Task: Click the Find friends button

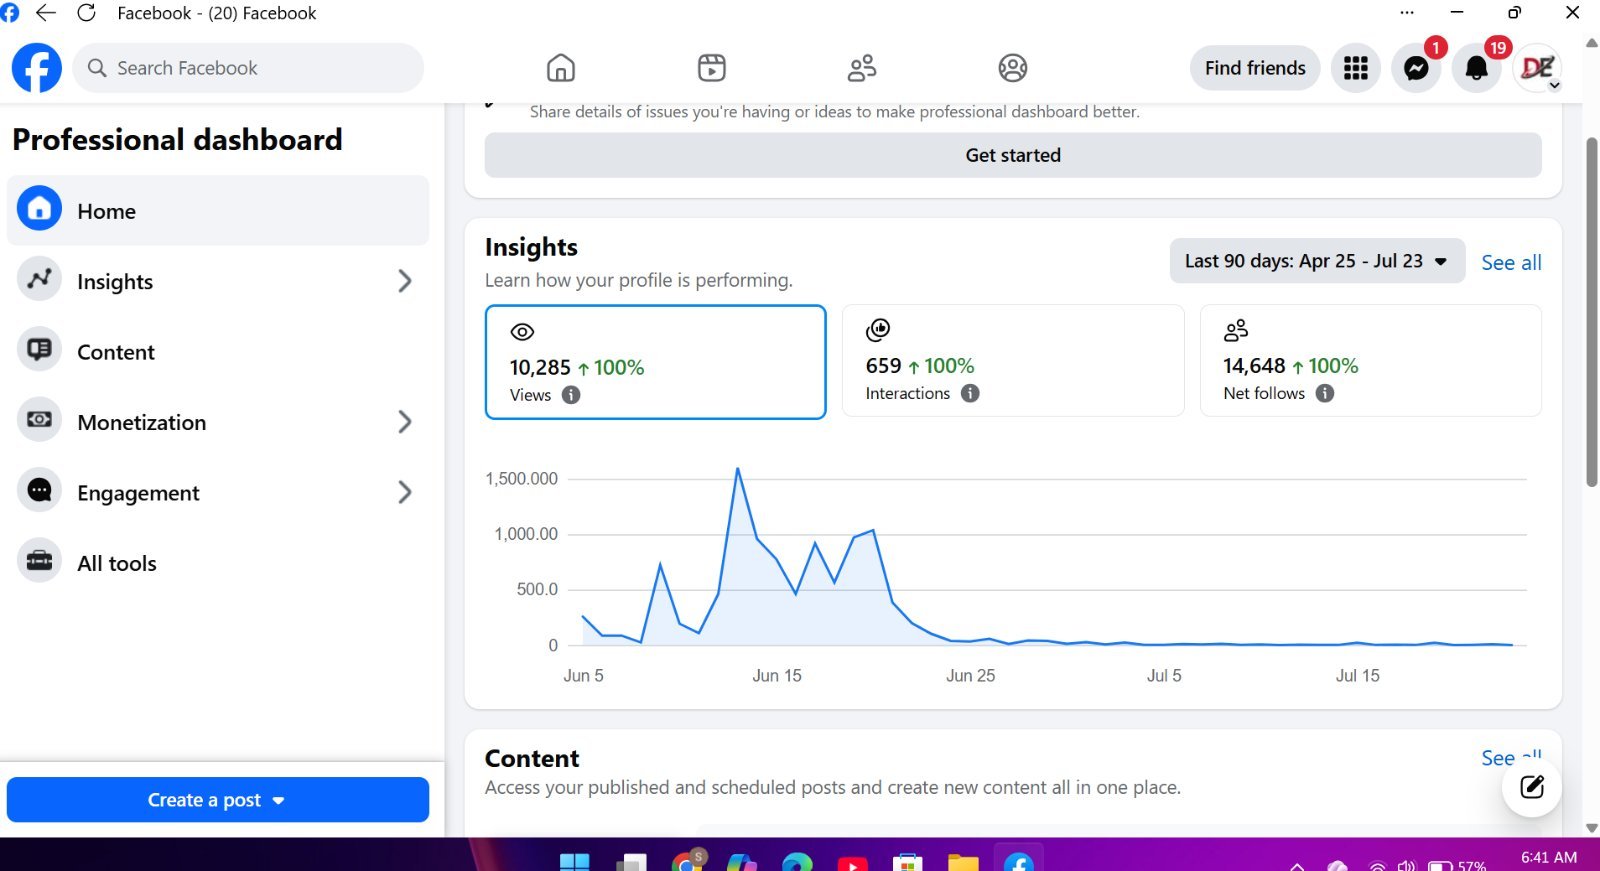Action: click(x=1255, y=68)
